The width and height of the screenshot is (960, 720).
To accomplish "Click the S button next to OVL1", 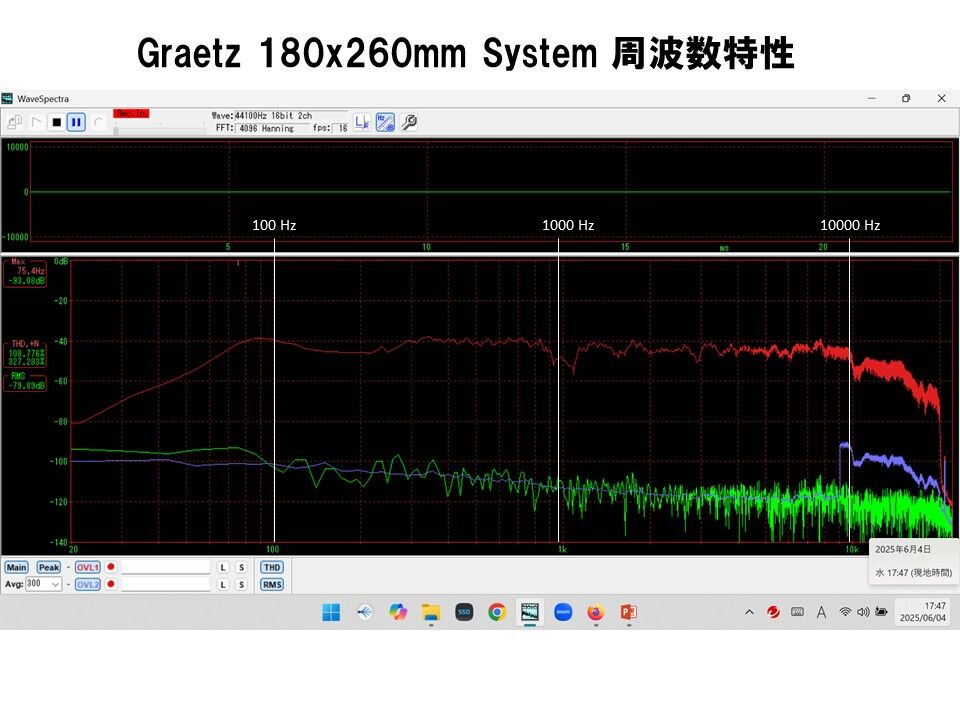I will click(x=242, y=567).
